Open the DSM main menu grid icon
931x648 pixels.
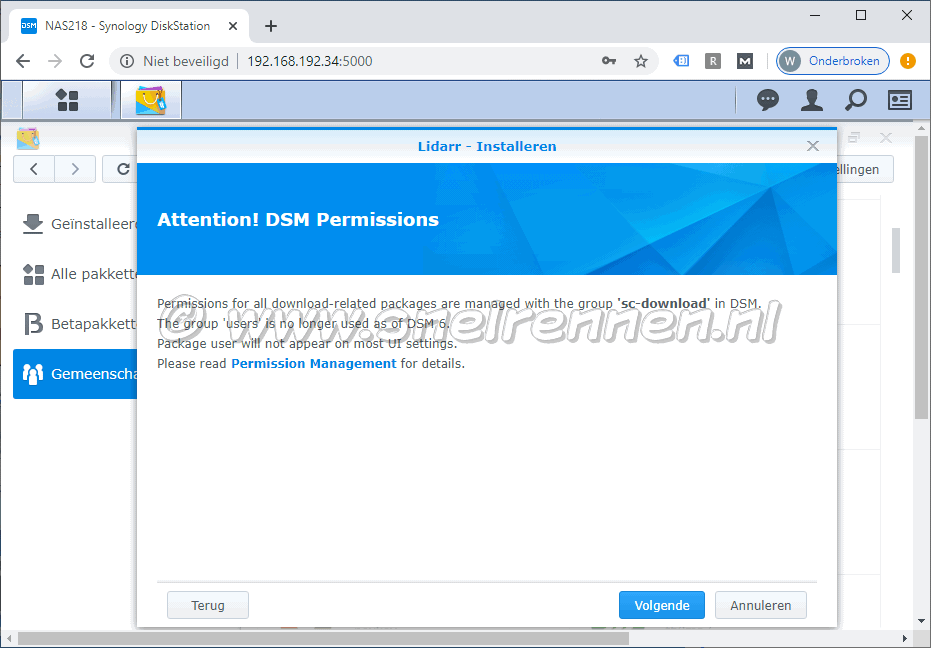tap(67, 100)
